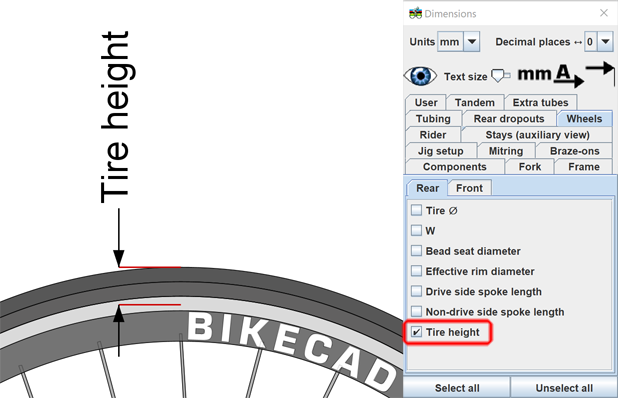Click the Units mm field
The width and height of the screenshot is (618, 398).
point(450,41)
